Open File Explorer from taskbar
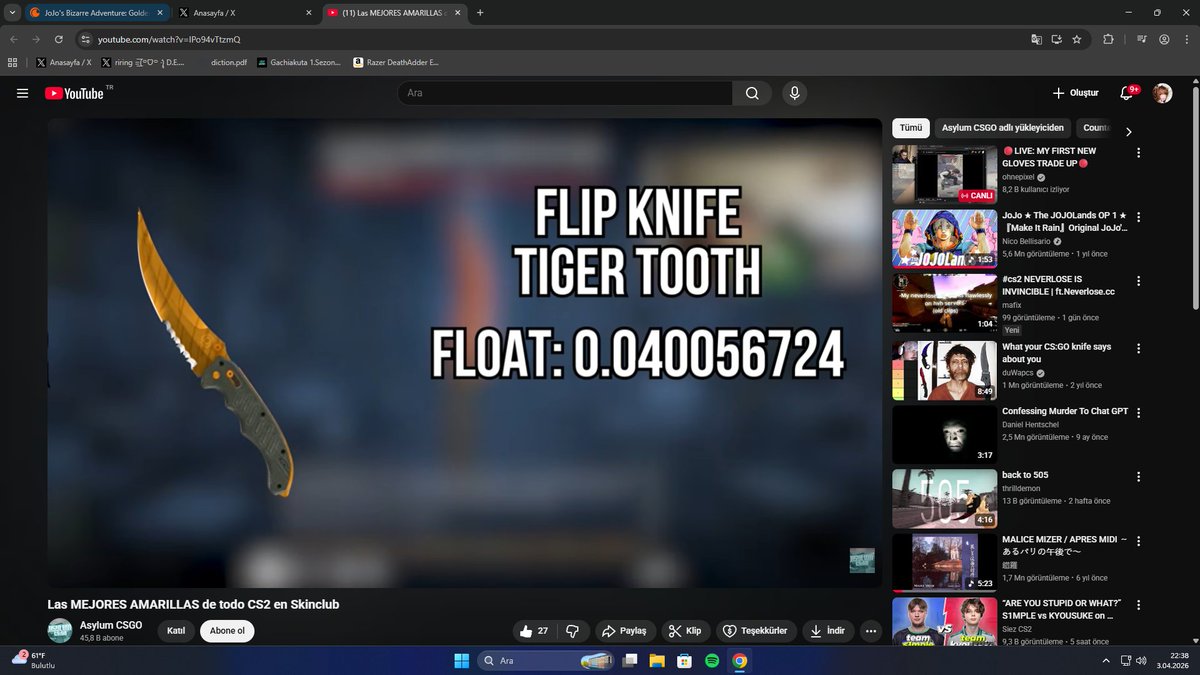This screenshot has height=675, width=1200. (657, 661)
